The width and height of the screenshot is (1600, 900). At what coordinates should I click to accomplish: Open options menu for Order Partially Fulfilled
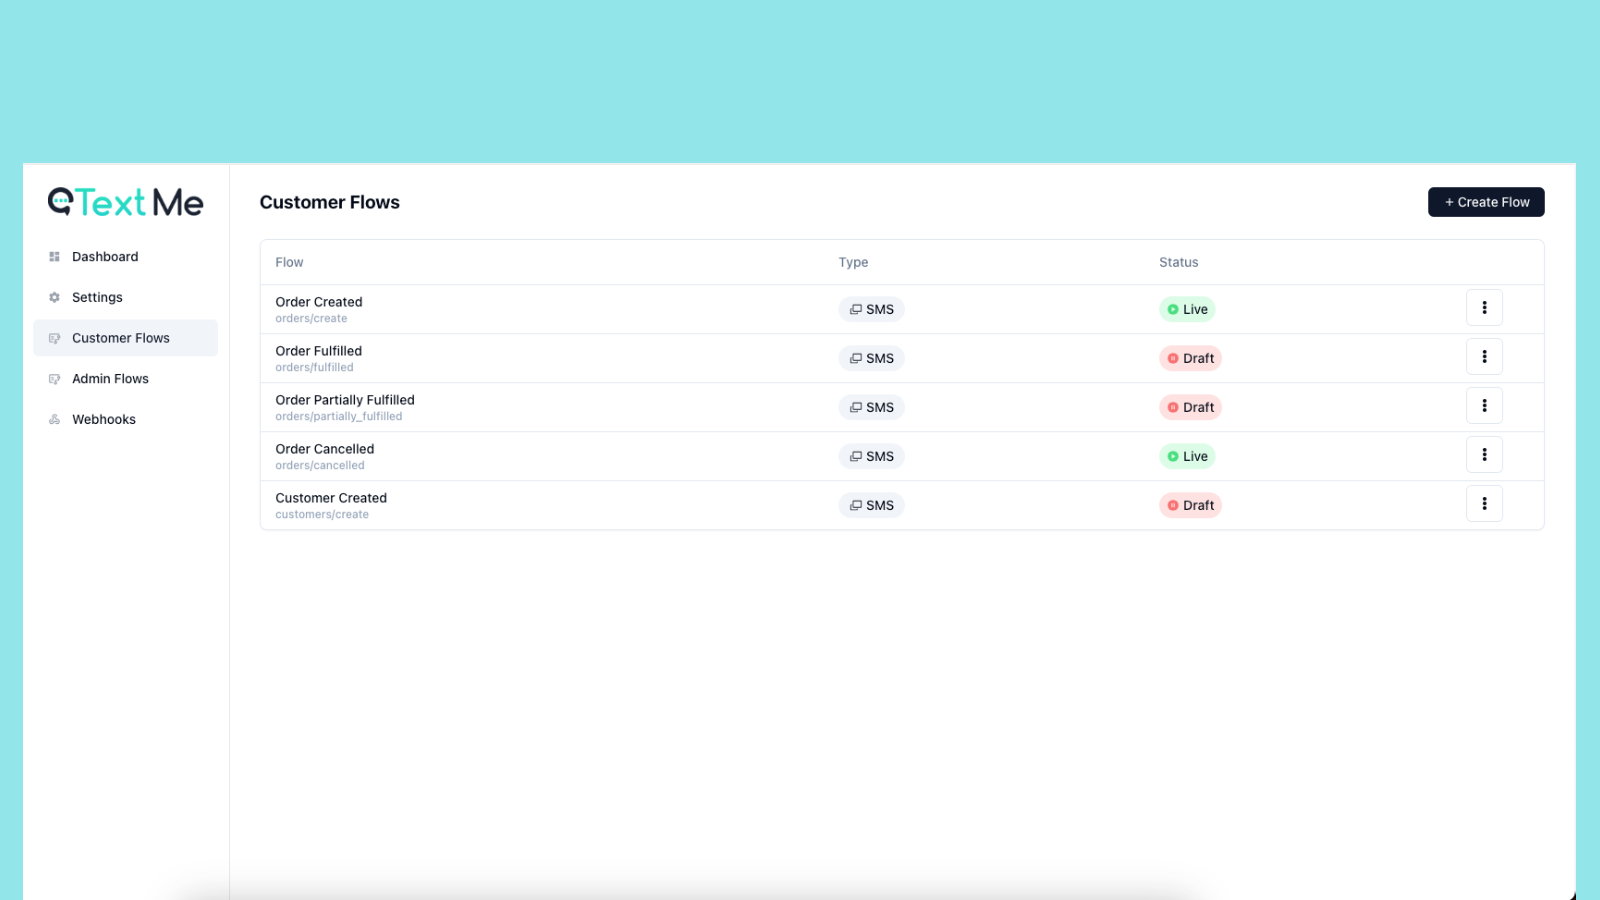tap(1484, 406)
